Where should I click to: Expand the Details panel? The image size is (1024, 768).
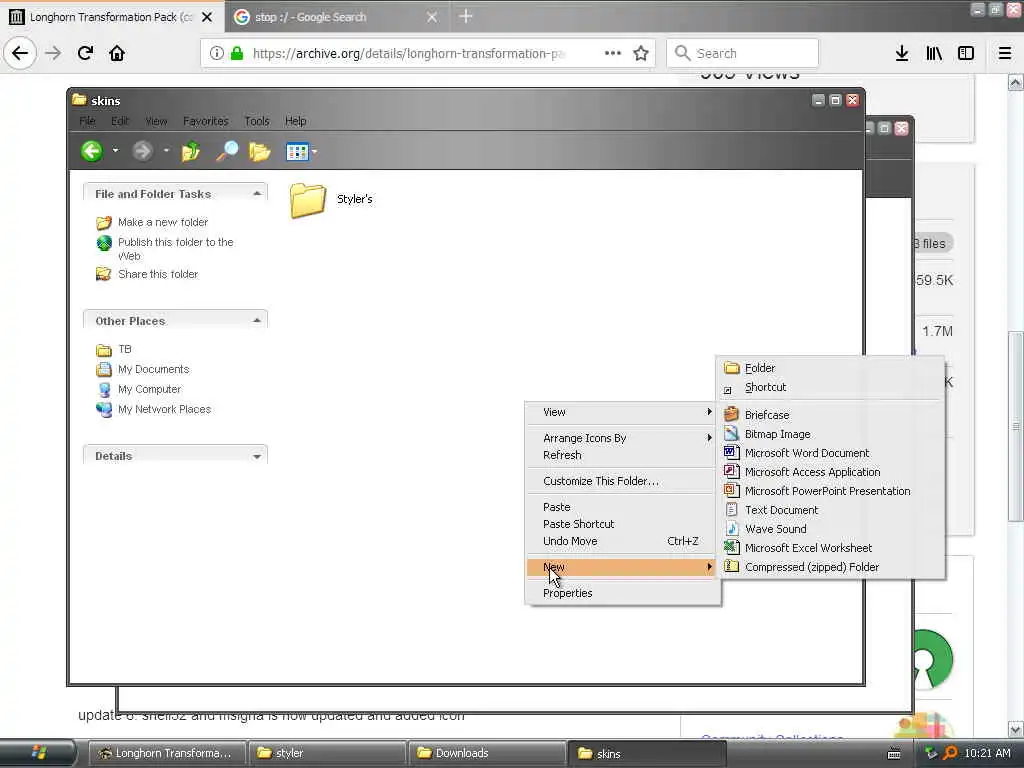pos(257,456)
